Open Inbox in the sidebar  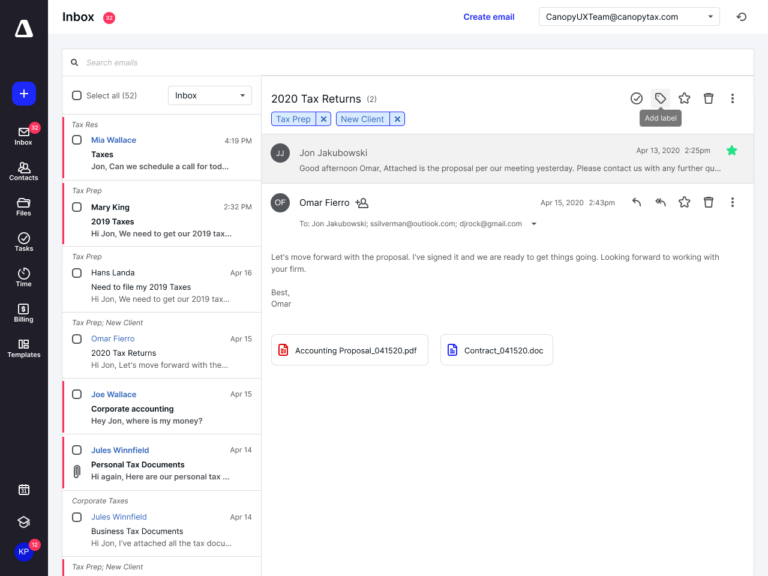tap(24, 135)
